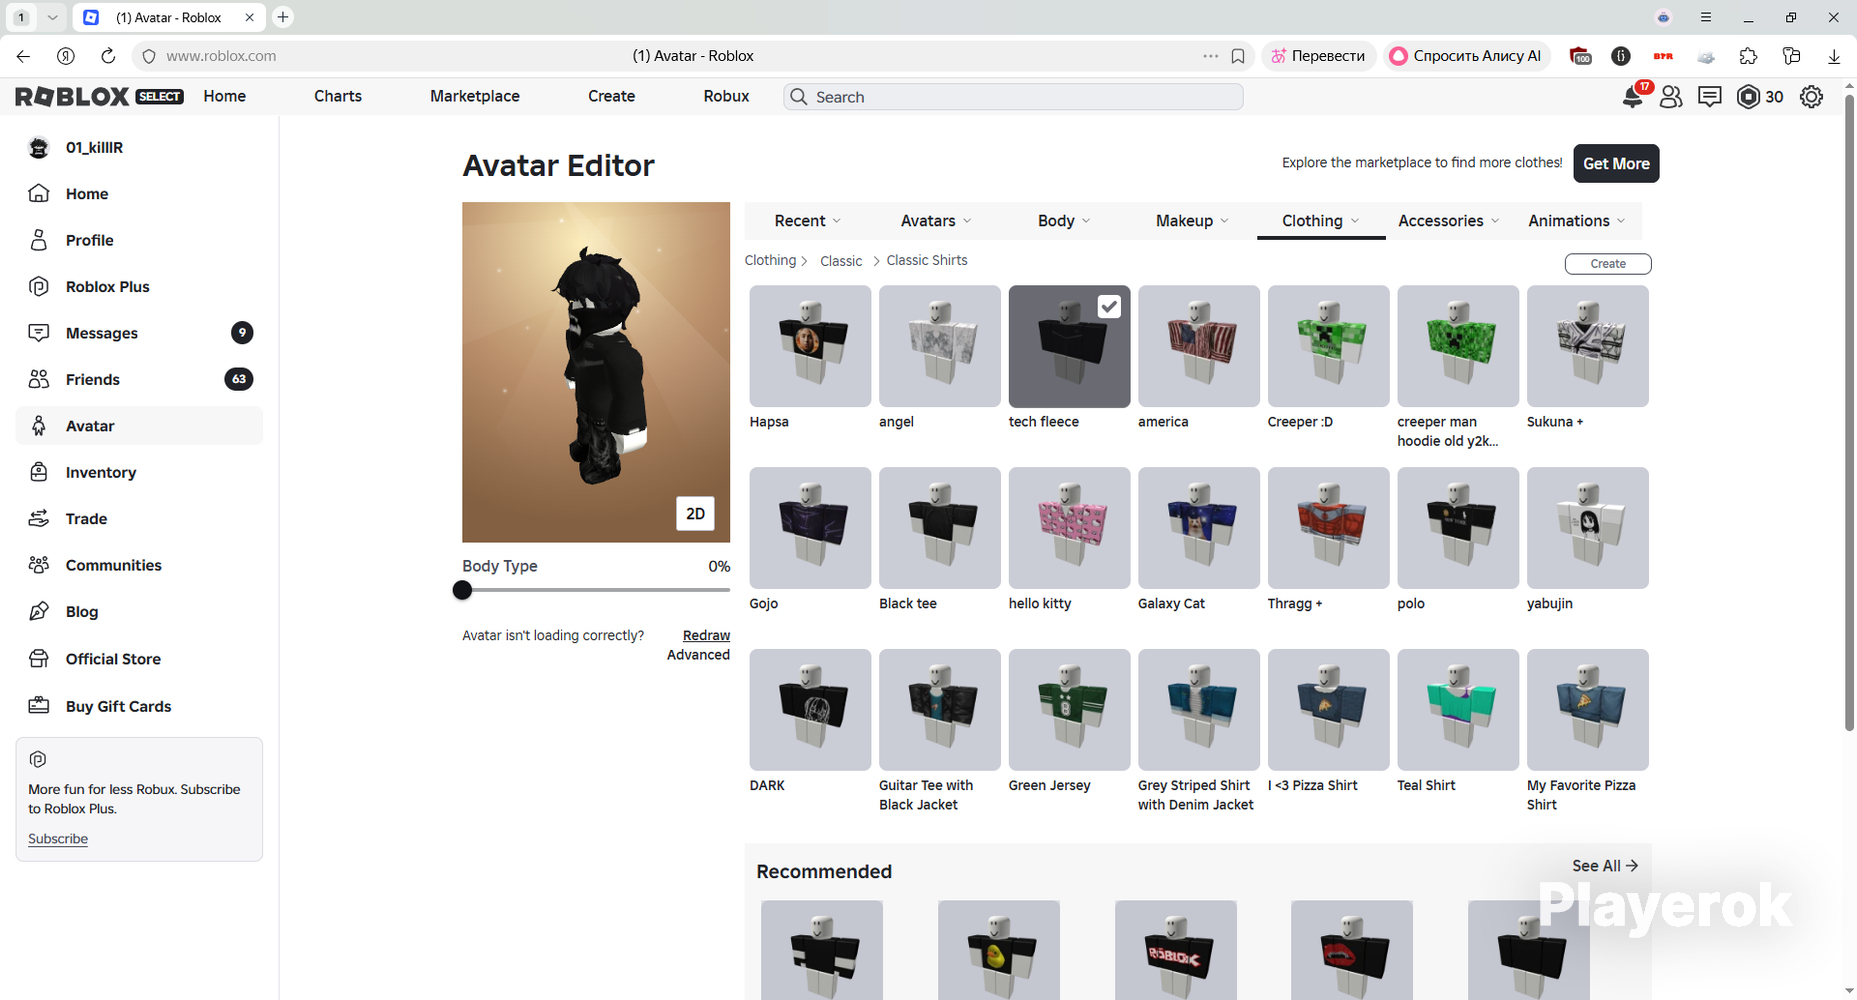Click the Buy Gift Cards icon in sidebar

(39, 705)
